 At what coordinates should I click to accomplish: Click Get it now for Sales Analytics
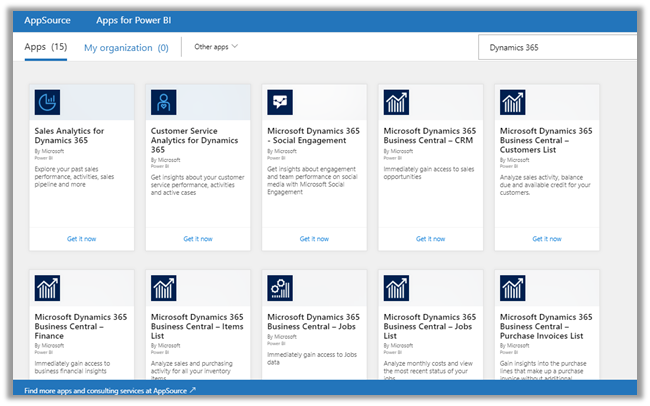click(x=81, y=239)
